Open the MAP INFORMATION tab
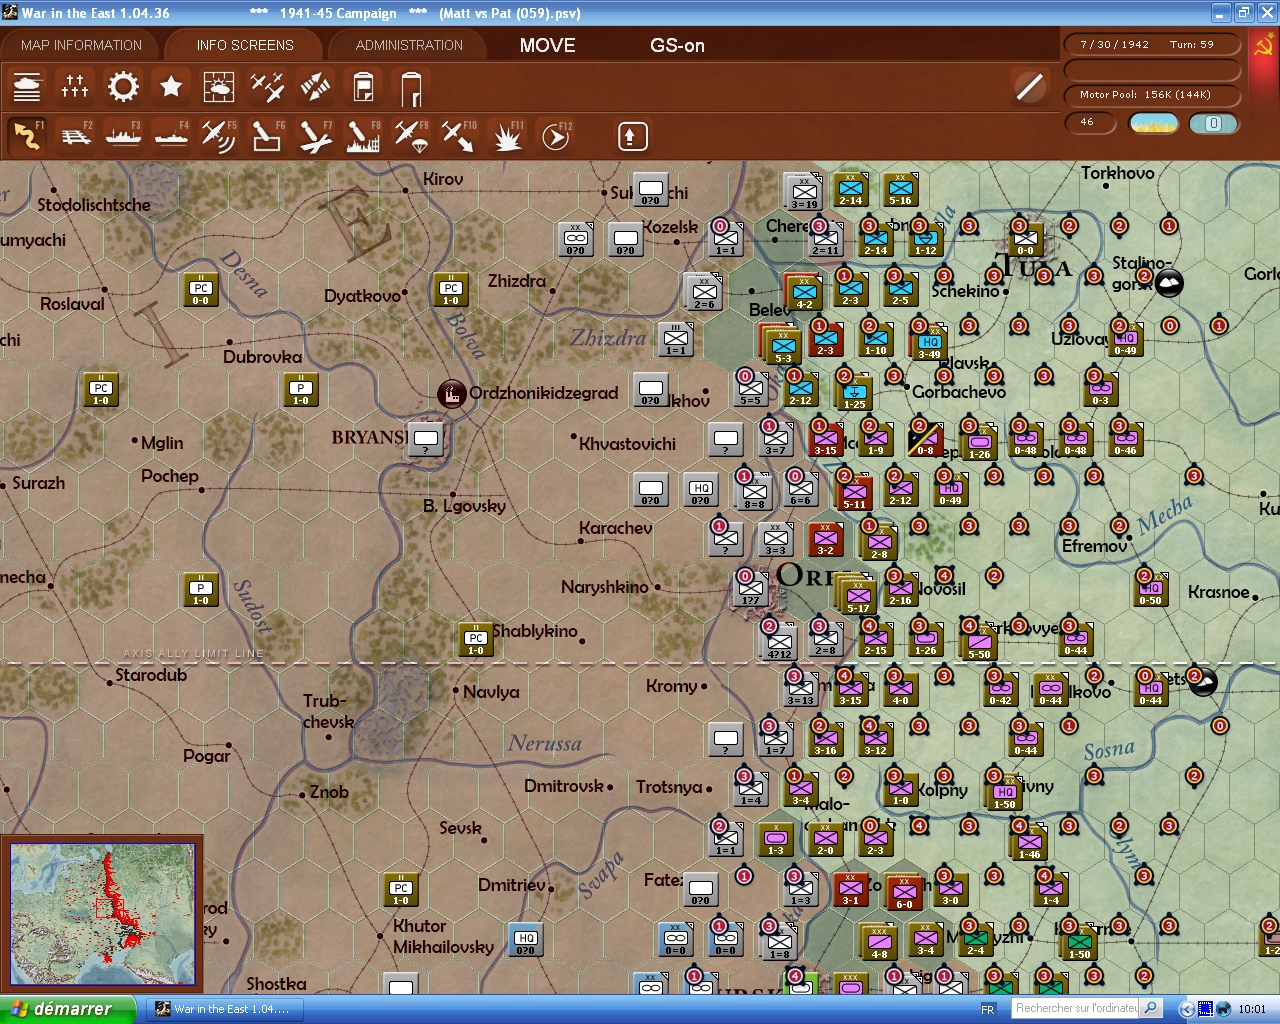The width and height of the screenshot is (1280, 1024). (x=81, y=45)
